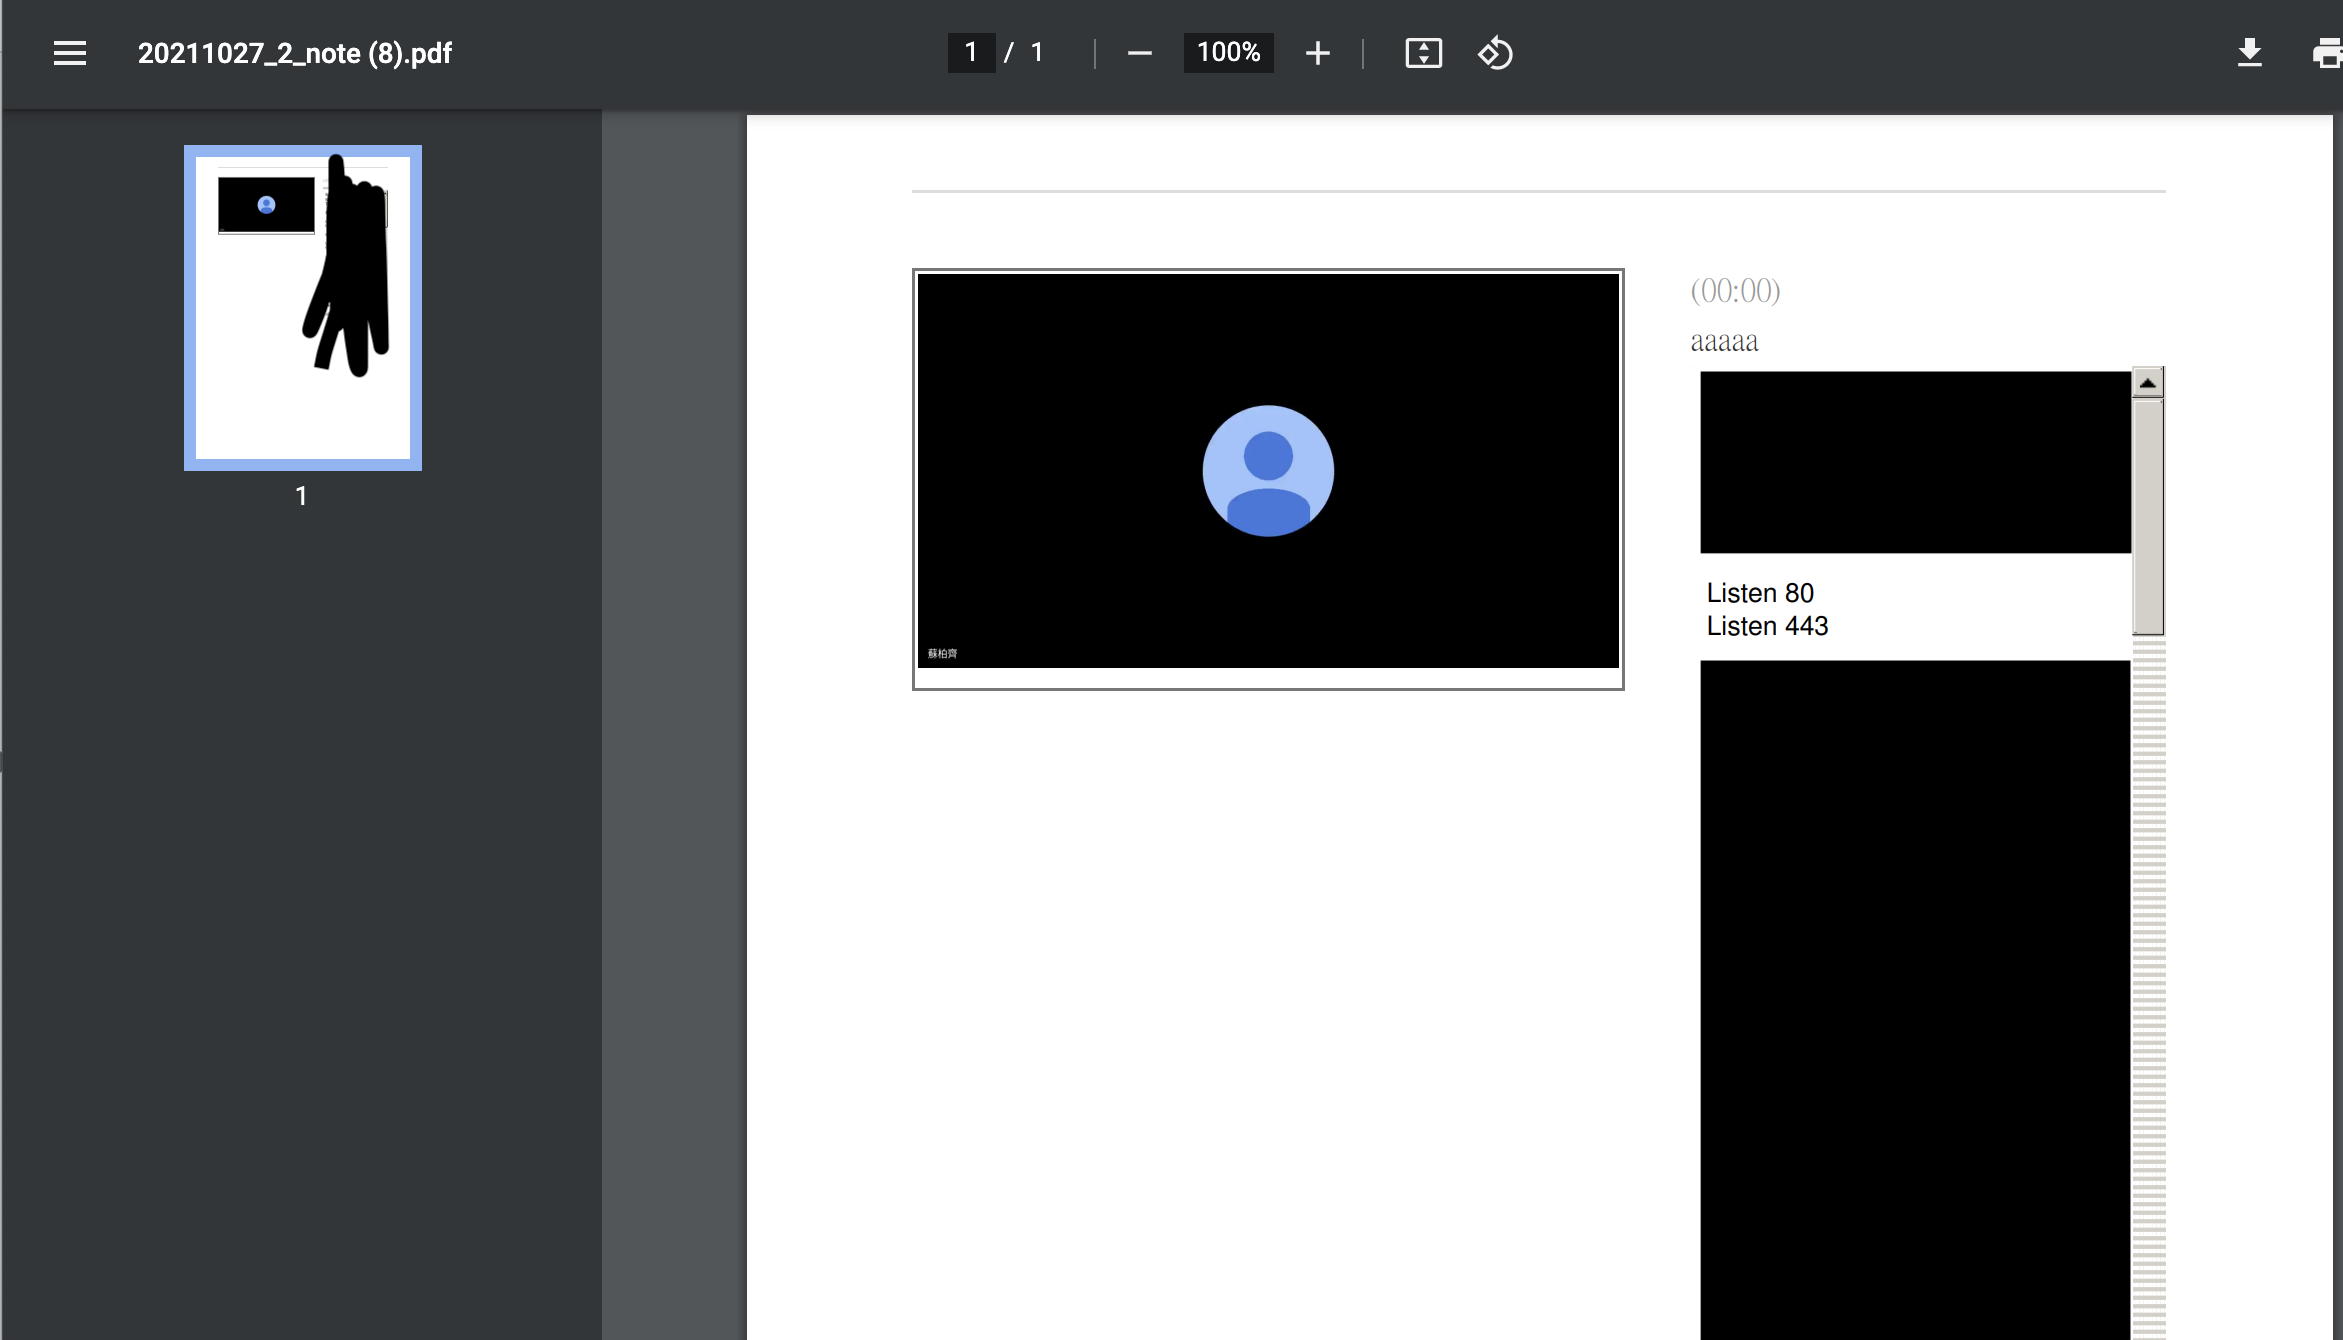Click the page label '1' under thumbnail
The width and height of the screenshot is (2343, 1340).
click(301, 496)
